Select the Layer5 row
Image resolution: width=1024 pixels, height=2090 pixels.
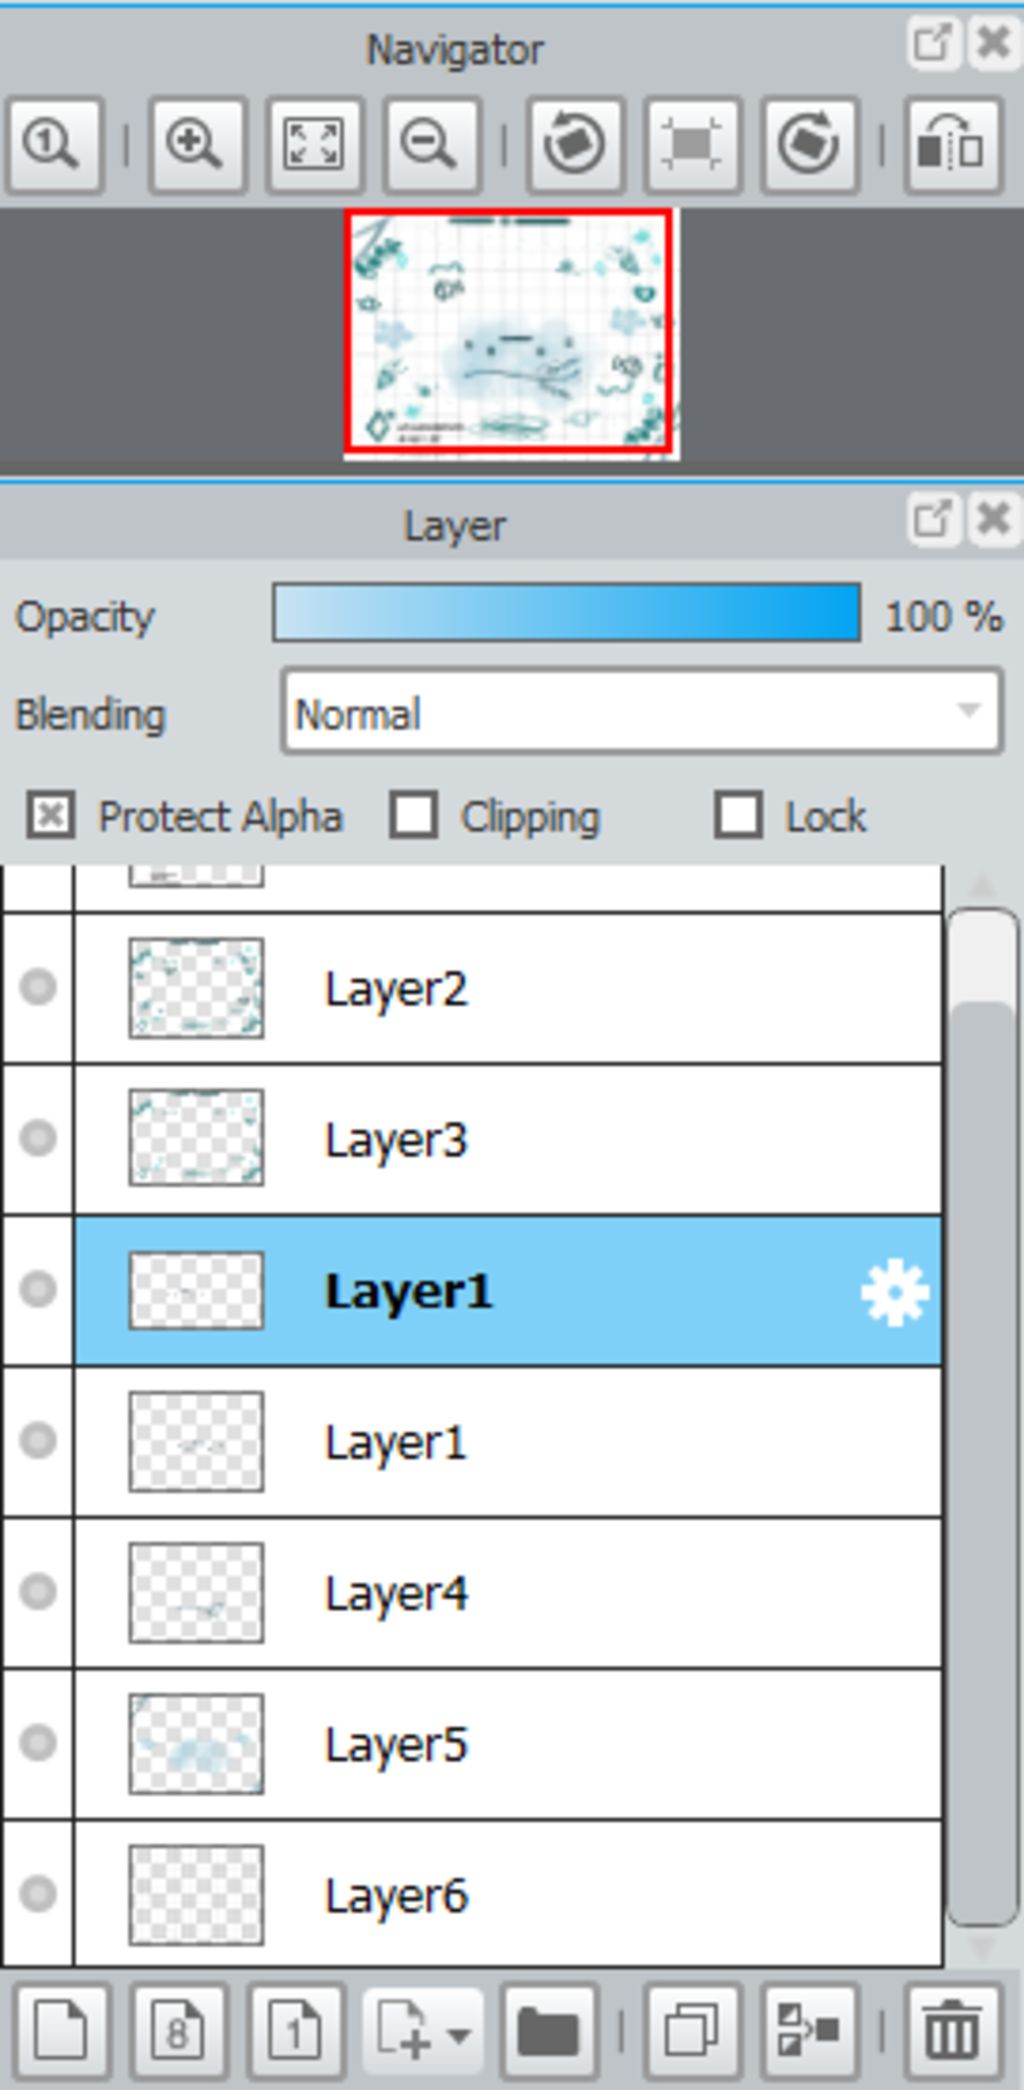508,1744
